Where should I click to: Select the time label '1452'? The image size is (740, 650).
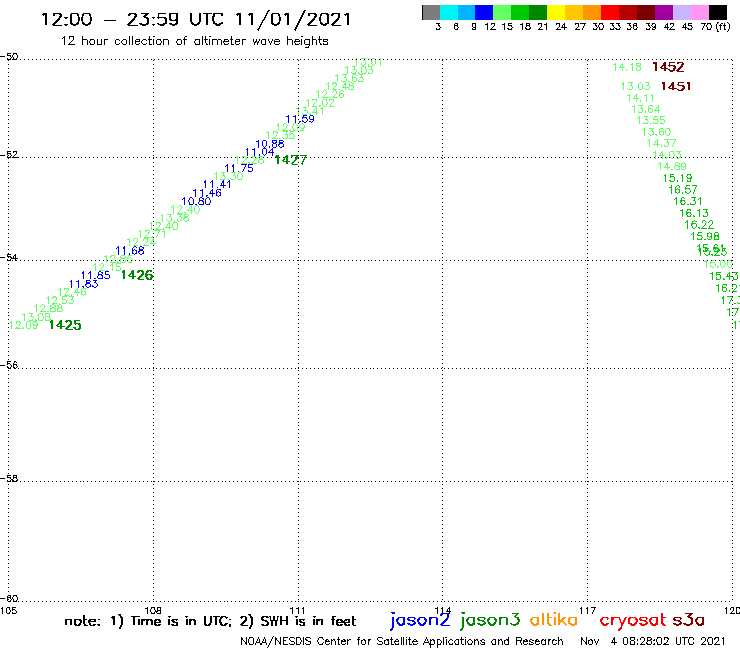click(668, 67)
